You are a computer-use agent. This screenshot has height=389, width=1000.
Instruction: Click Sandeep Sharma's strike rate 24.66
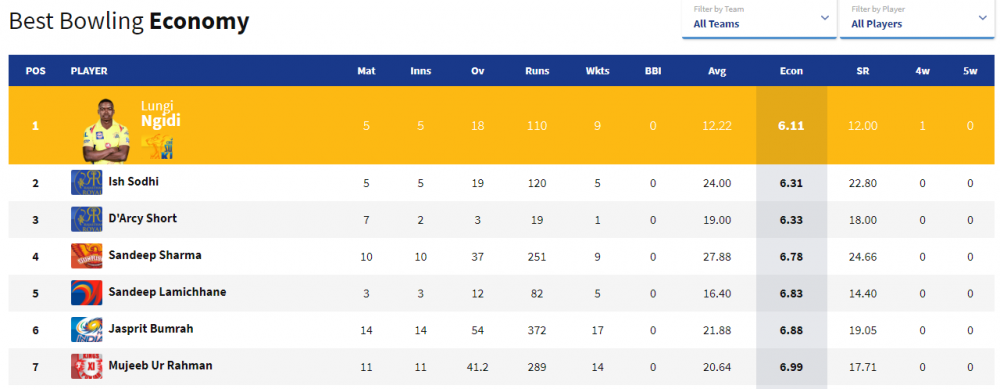coord(863,257)
